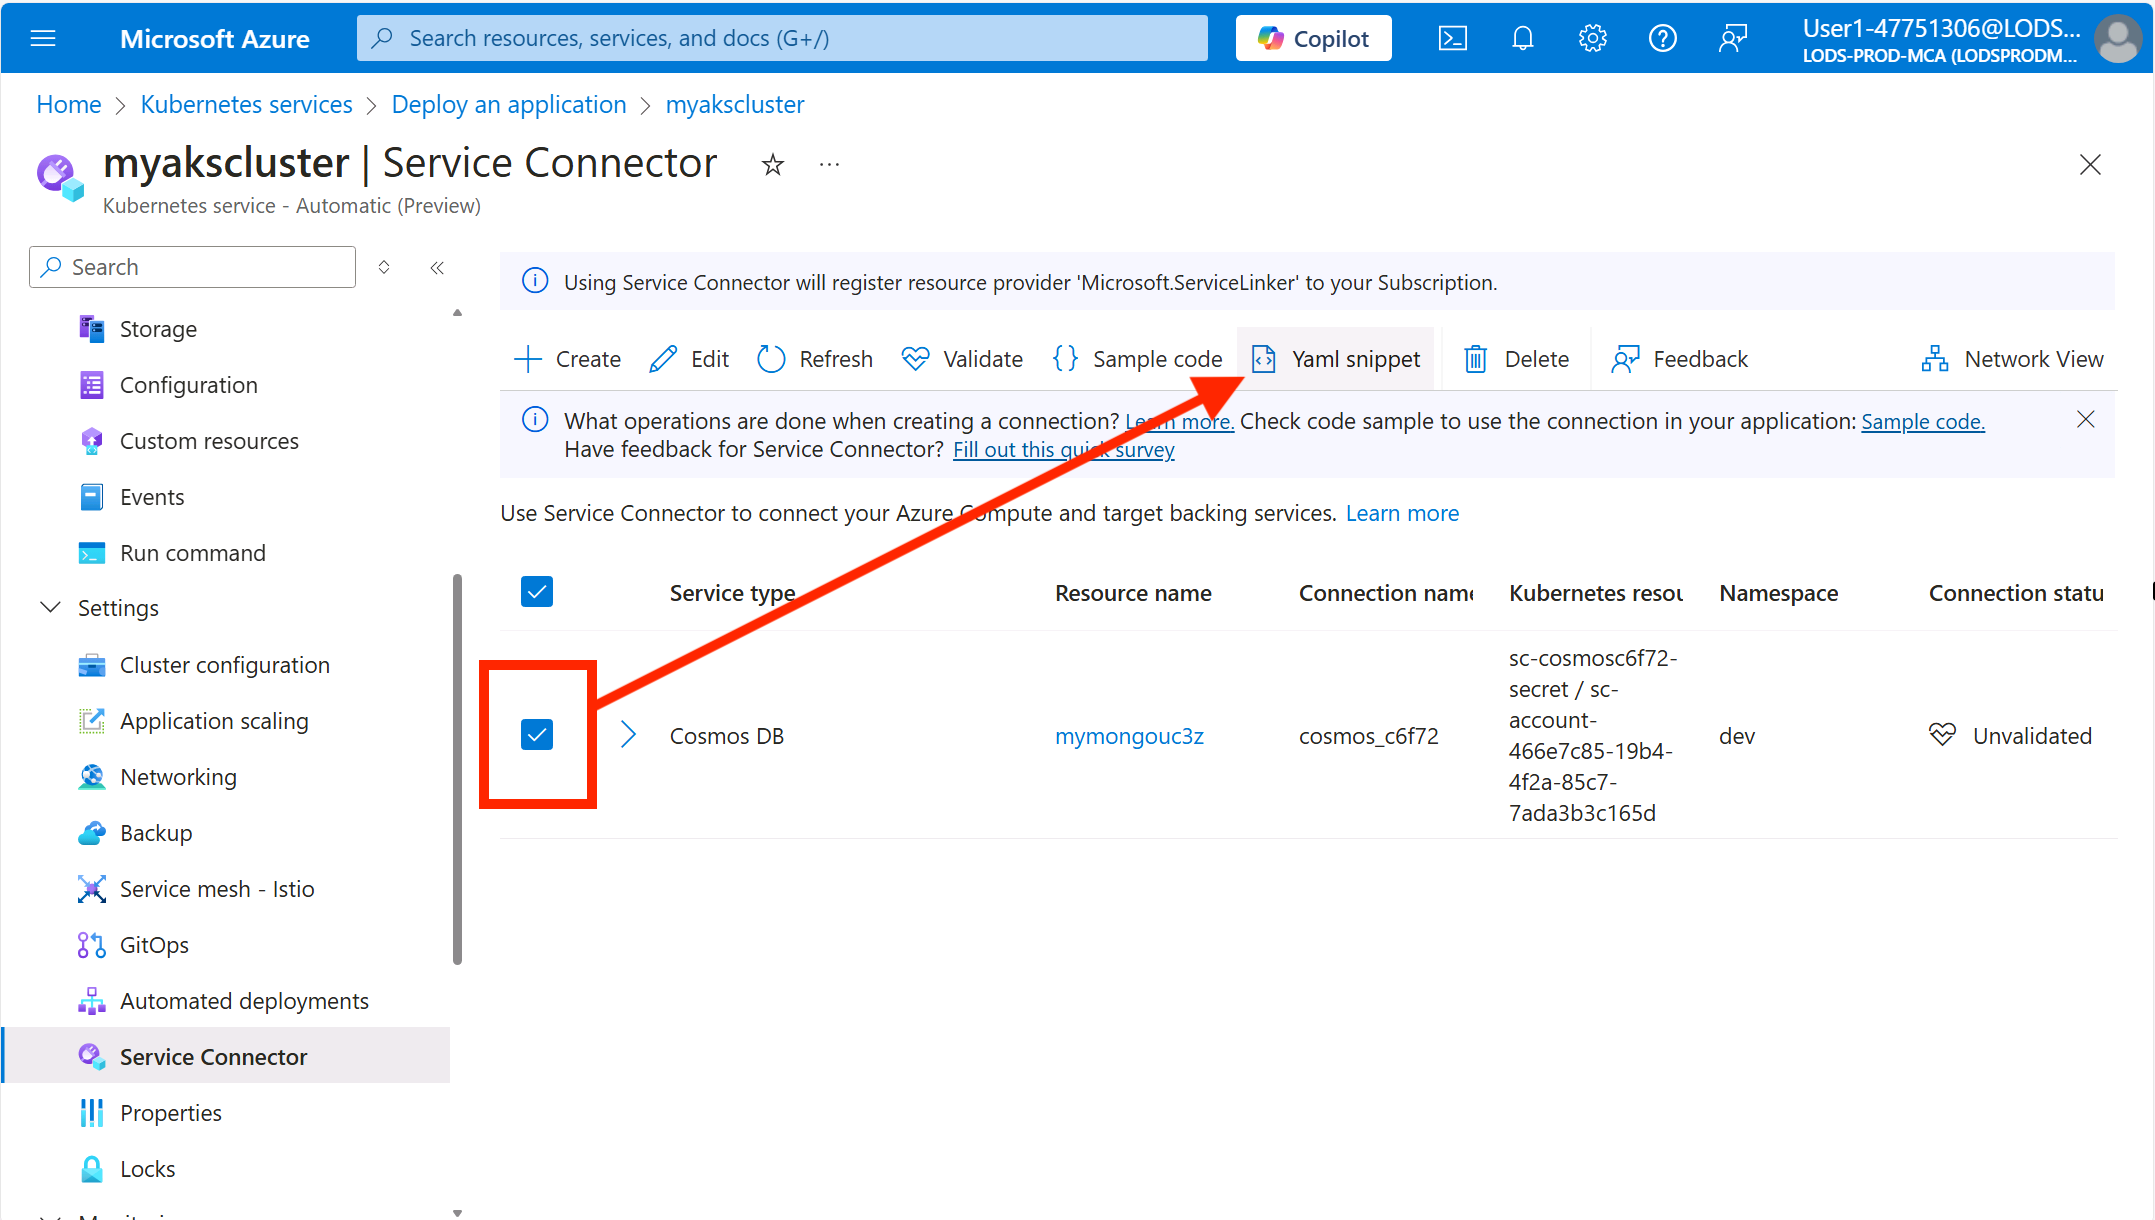Create a new service connection
The height and width of the screenshot is (1220, 2155).
pyautogui.click(x=567, y=359)
